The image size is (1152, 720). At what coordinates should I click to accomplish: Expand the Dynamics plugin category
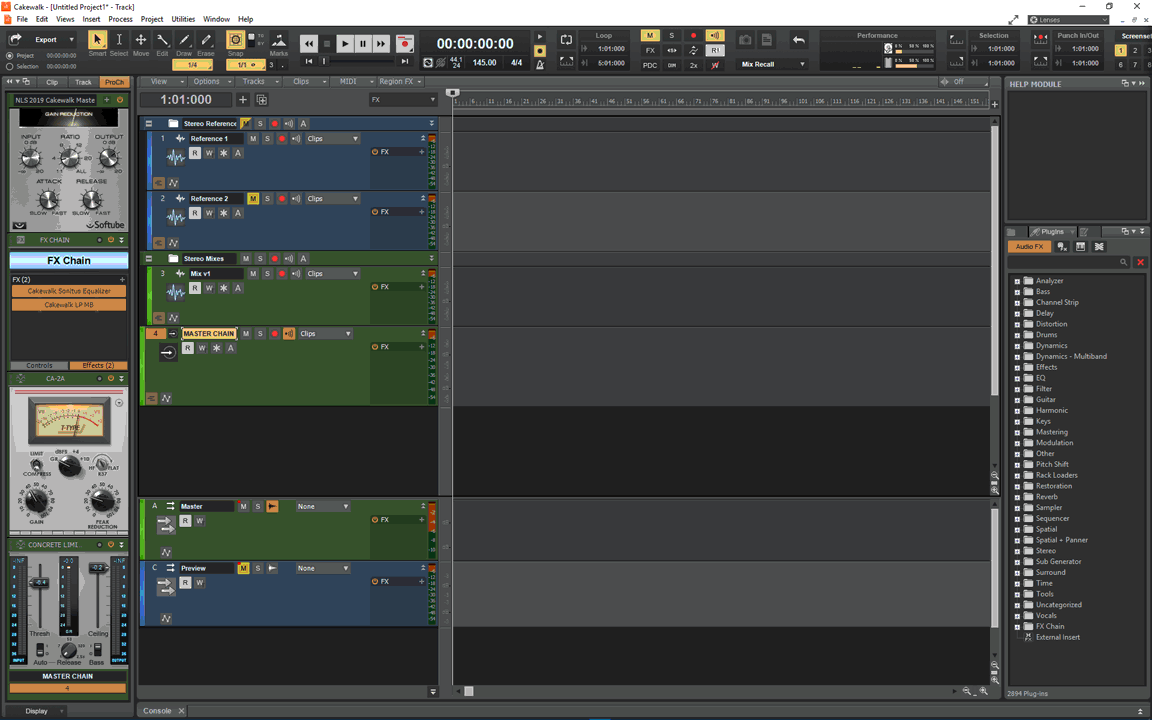pos(1018,345)
